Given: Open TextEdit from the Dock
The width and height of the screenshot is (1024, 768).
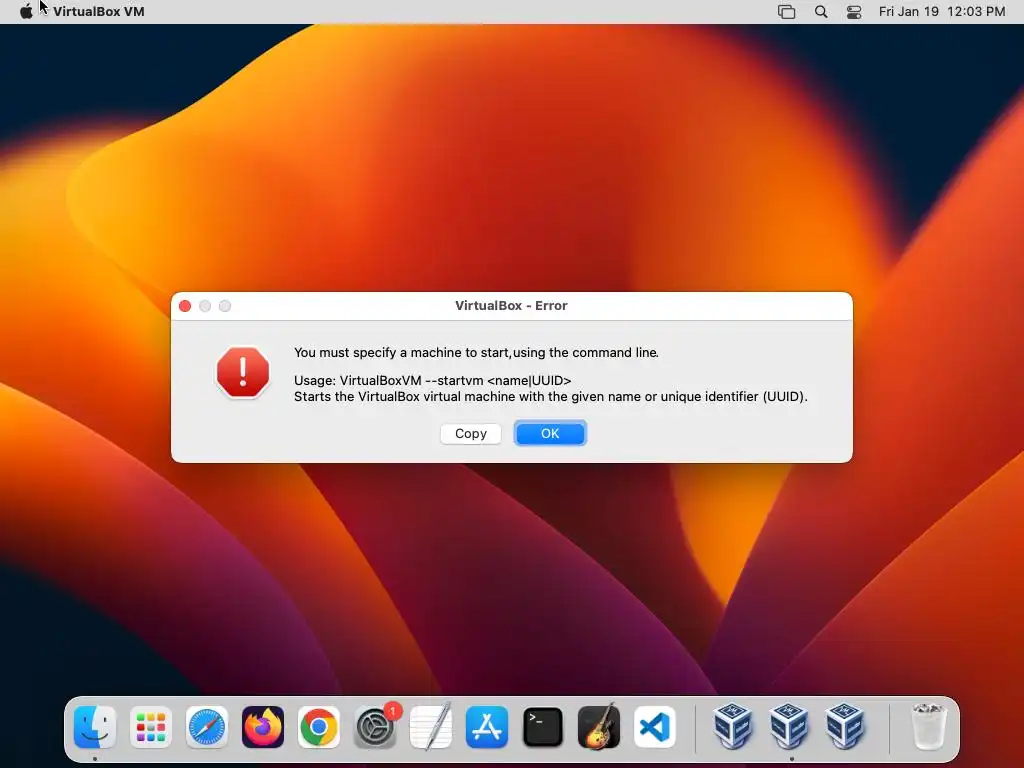Looking at the screenshot, I should 431,727.
